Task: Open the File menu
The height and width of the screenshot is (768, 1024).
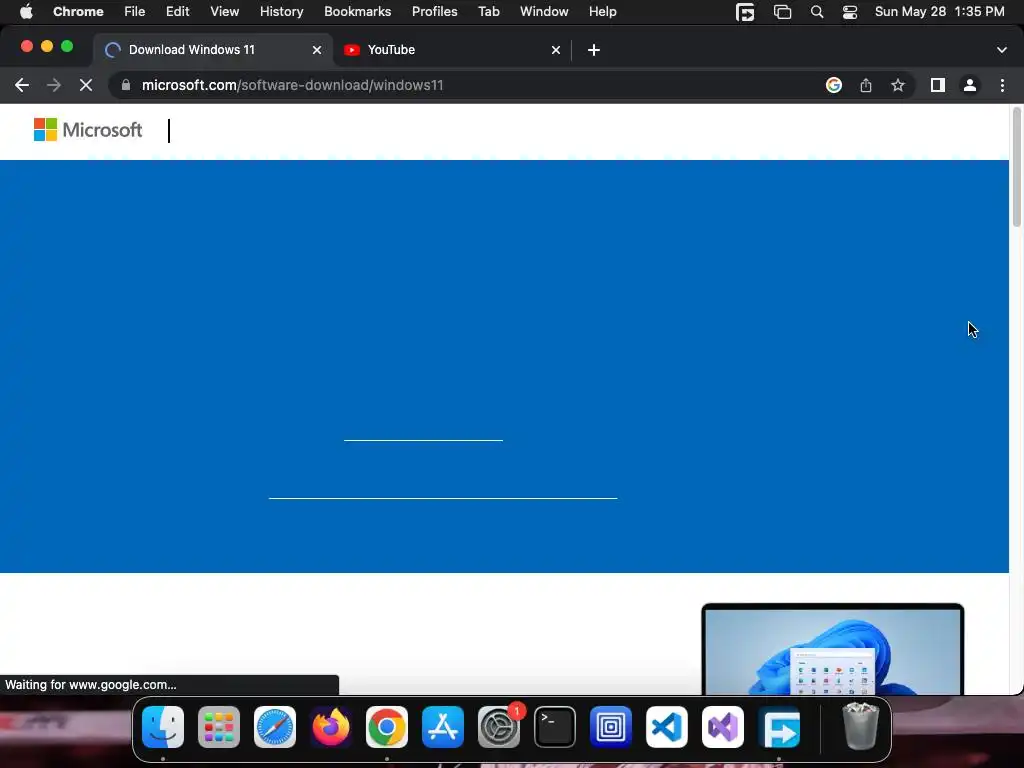Action: click(x=135, y=11)
